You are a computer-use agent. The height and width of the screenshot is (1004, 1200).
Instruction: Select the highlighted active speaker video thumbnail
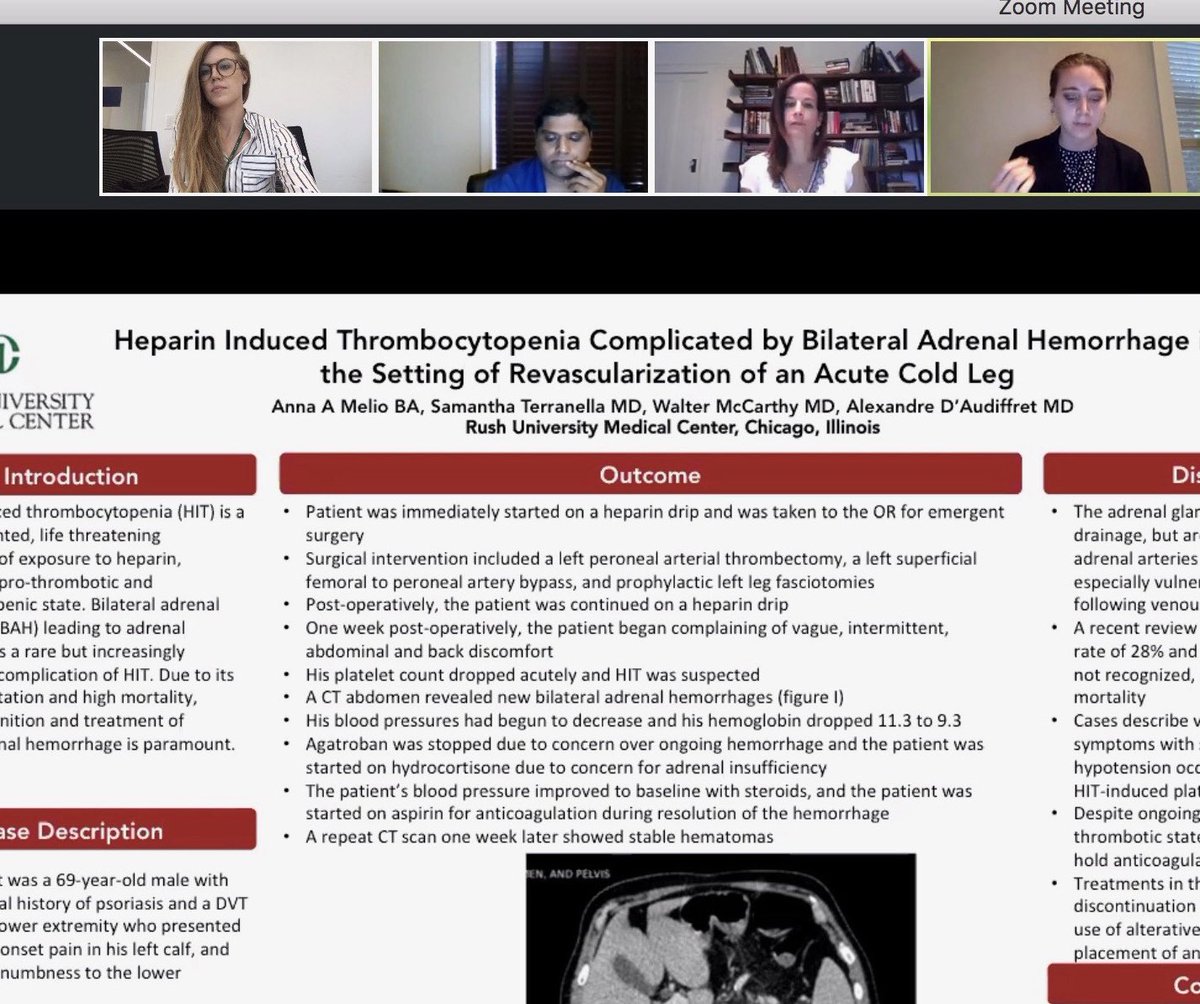click(x=1065, y=116)
